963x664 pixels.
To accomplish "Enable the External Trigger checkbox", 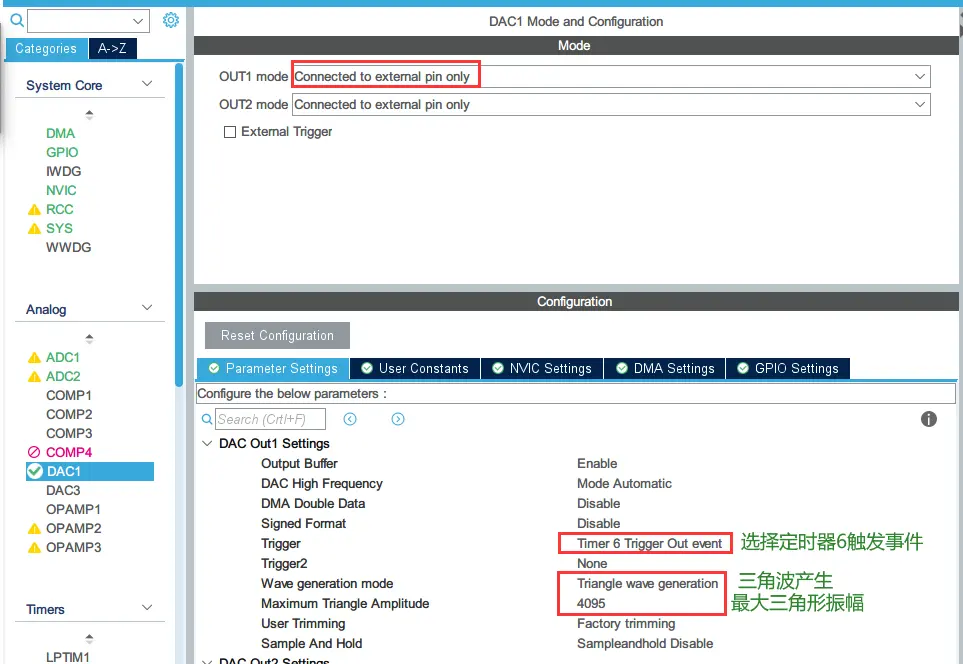I will point(230,132).
